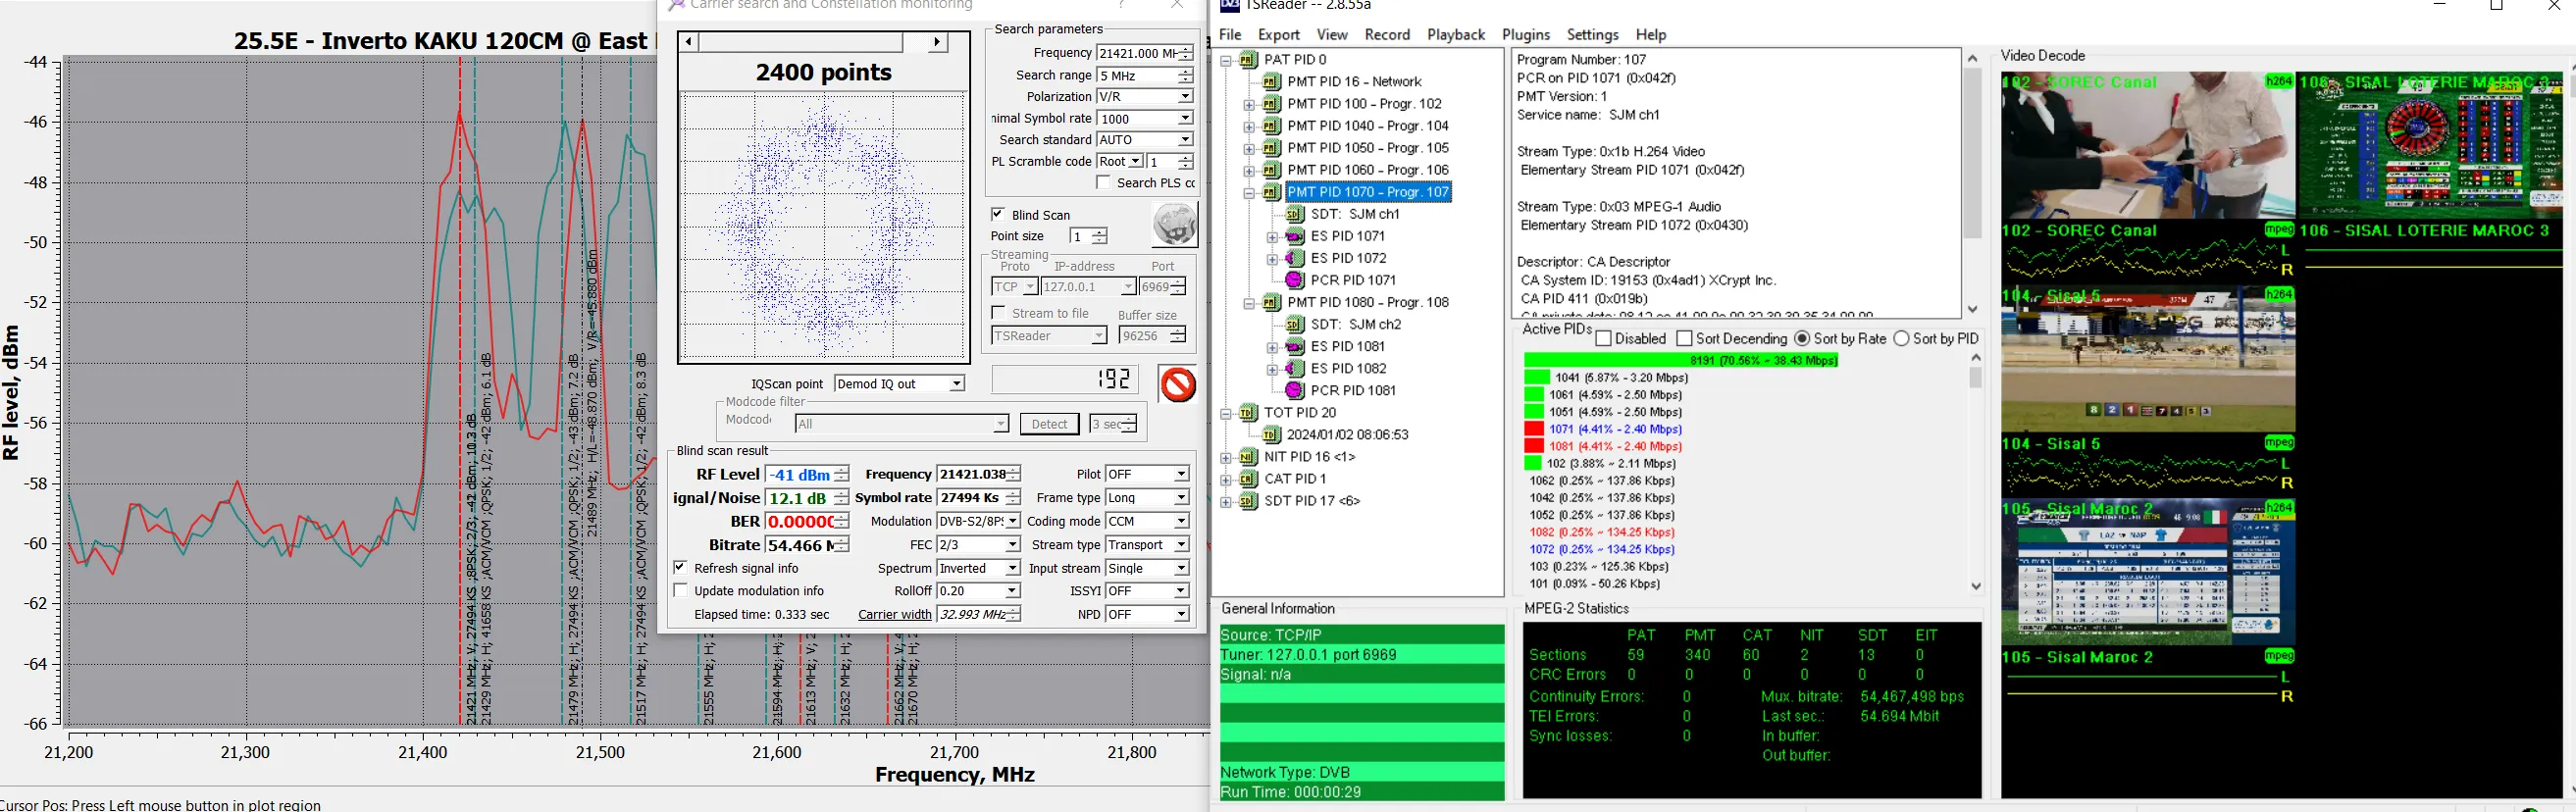Click the ES PID 1072 audio speaker icon
2576x812 pixels.
click(x=1295, y=259)
